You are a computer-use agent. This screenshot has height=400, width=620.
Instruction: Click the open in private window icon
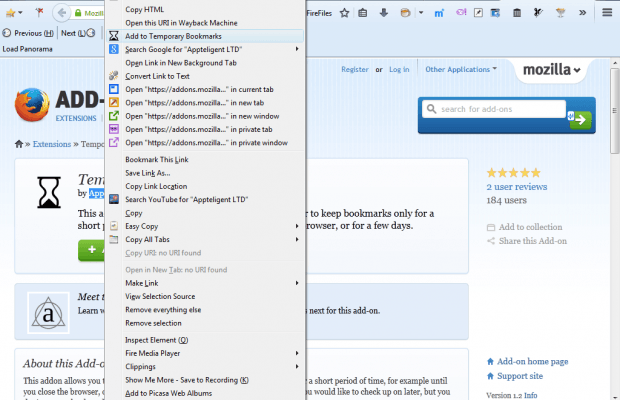pyautogui.click(x=113, y=142)
